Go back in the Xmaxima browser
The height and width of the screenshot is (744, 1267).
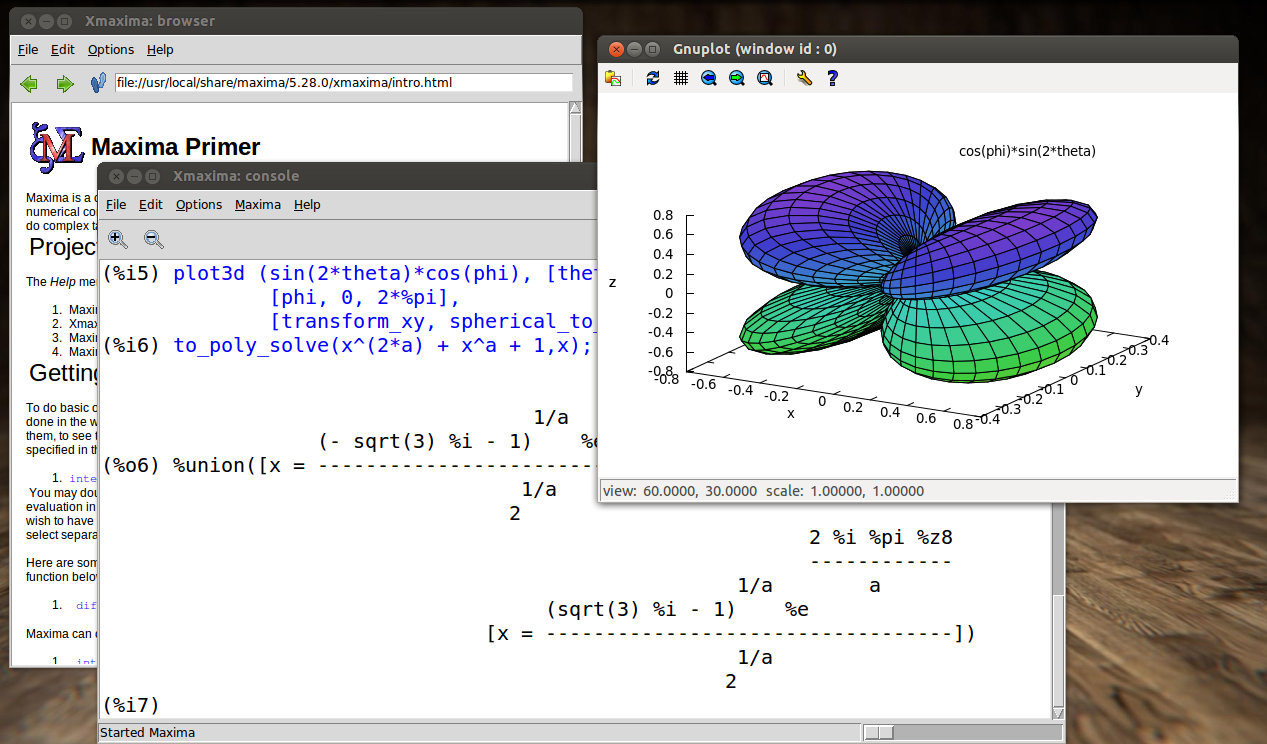tap(29, 84)
